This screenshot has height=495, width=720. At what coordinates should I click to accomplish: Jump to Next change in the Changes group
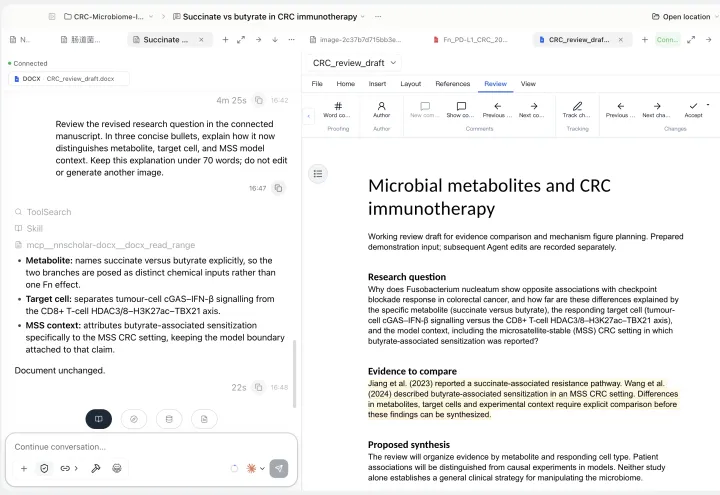[657, 110]
